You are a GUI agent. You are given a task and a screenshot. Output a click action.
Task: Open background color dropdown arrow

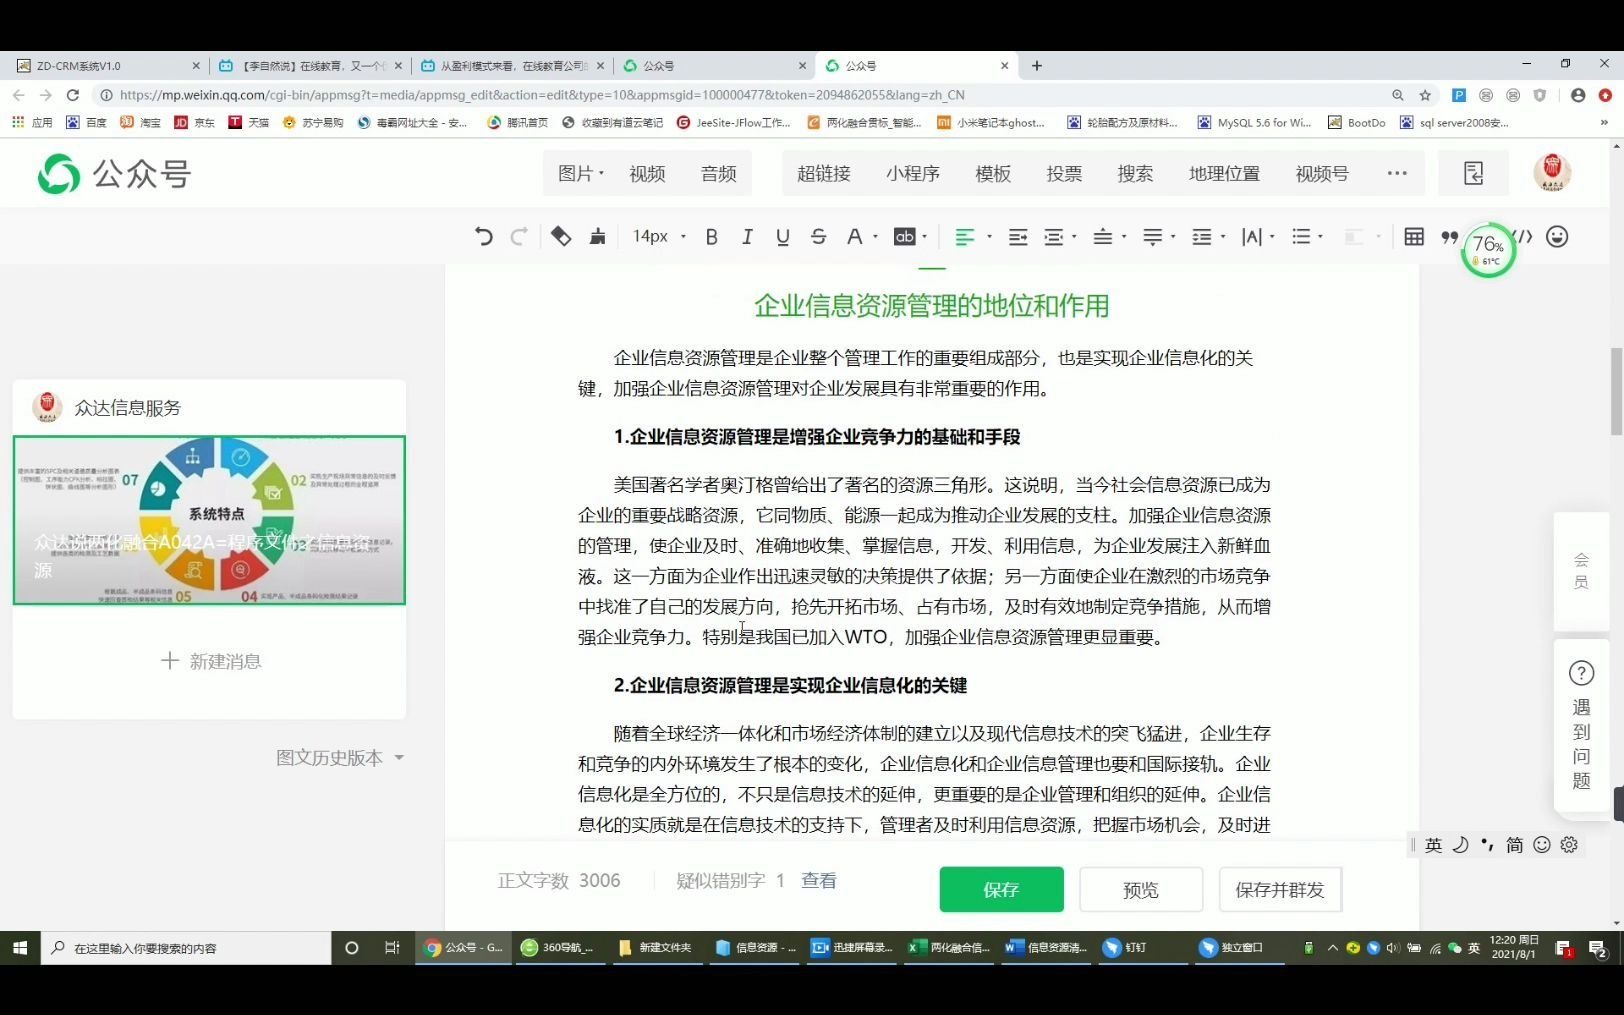925,237
